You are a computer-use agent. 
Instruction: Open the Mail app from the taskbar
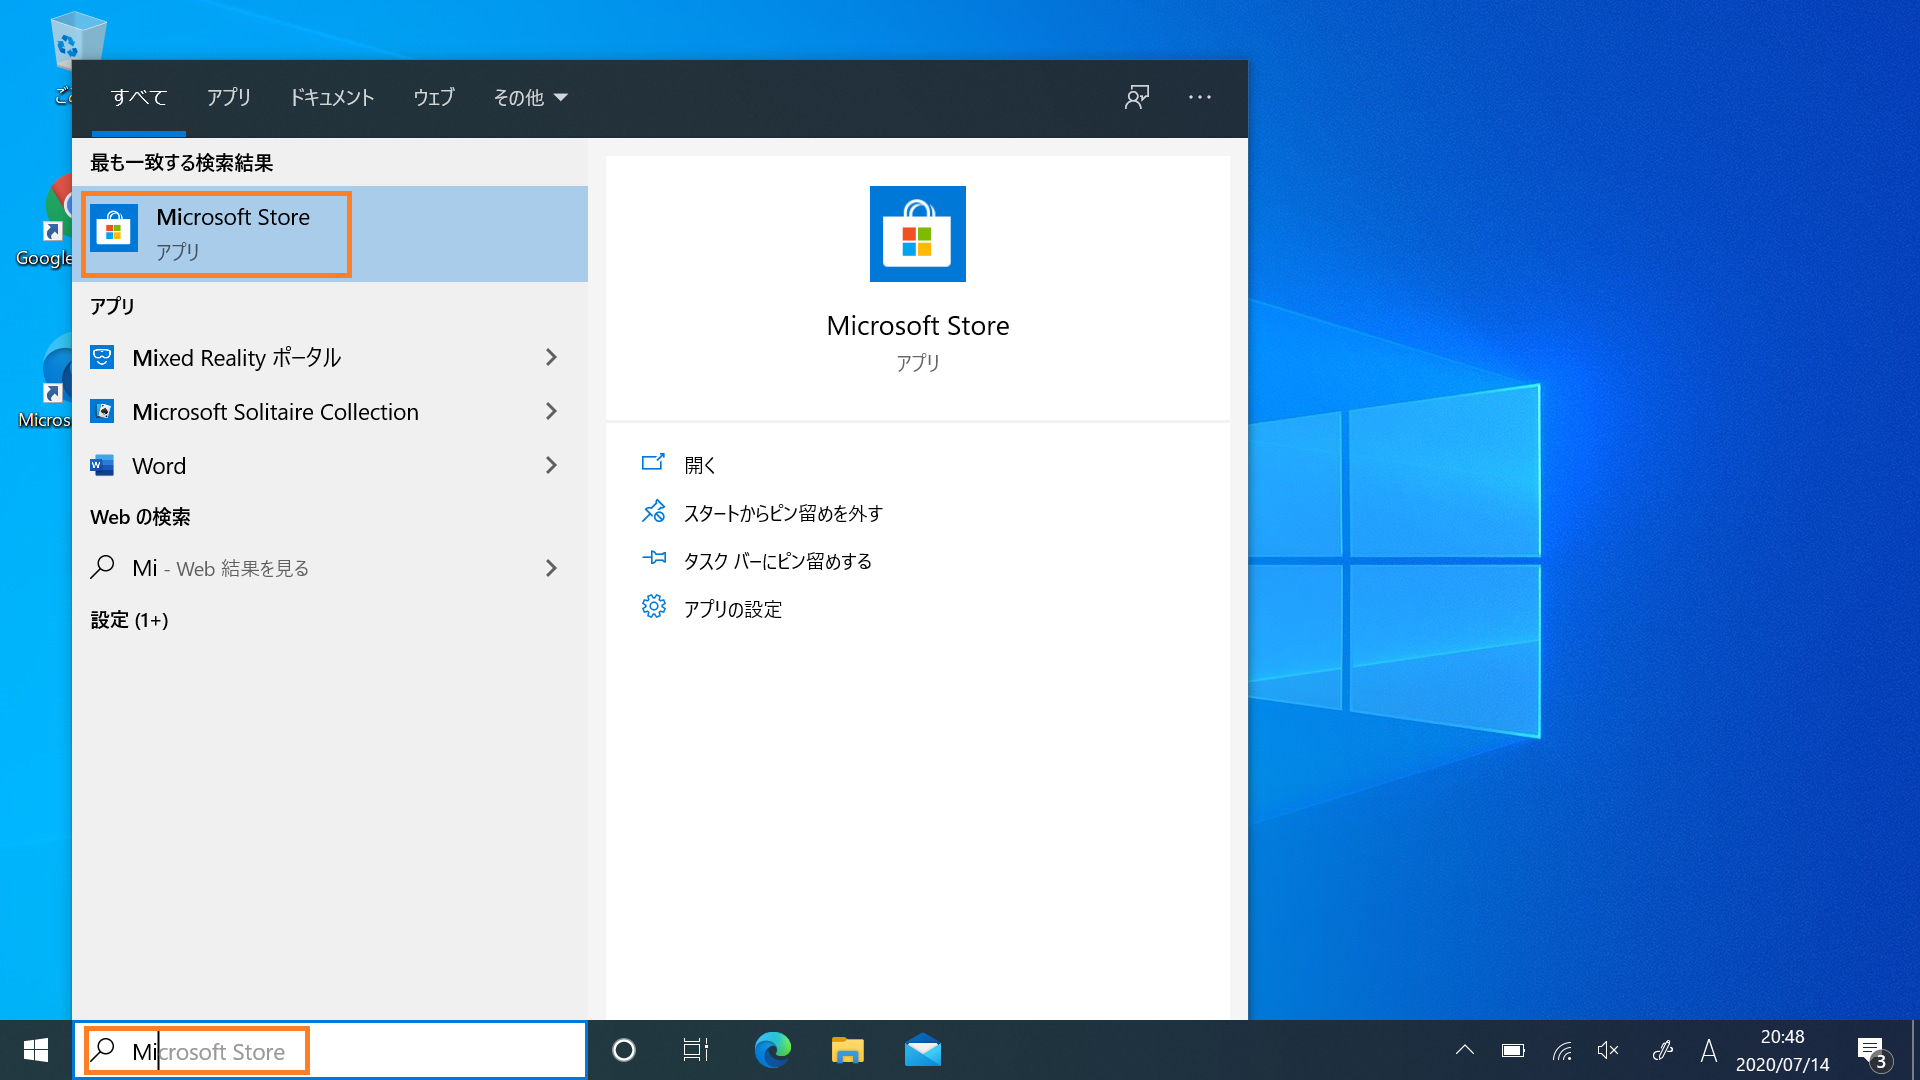tap(922, 1050)
